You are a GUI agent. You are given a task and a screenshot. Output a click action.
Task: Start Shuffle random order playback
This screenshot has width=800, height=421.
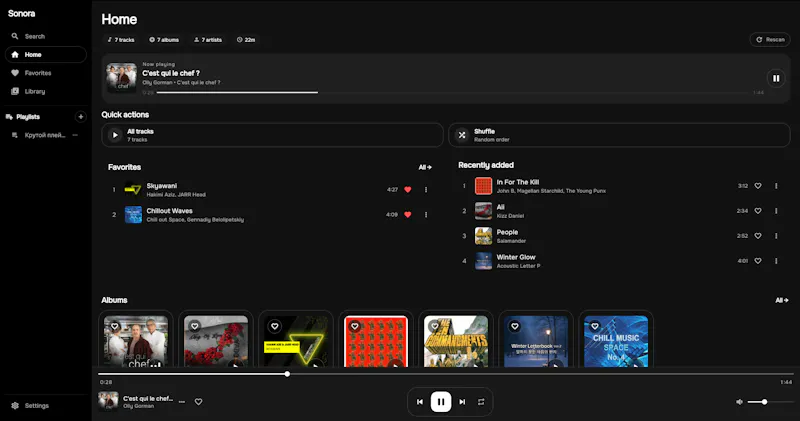coord(619,135)
